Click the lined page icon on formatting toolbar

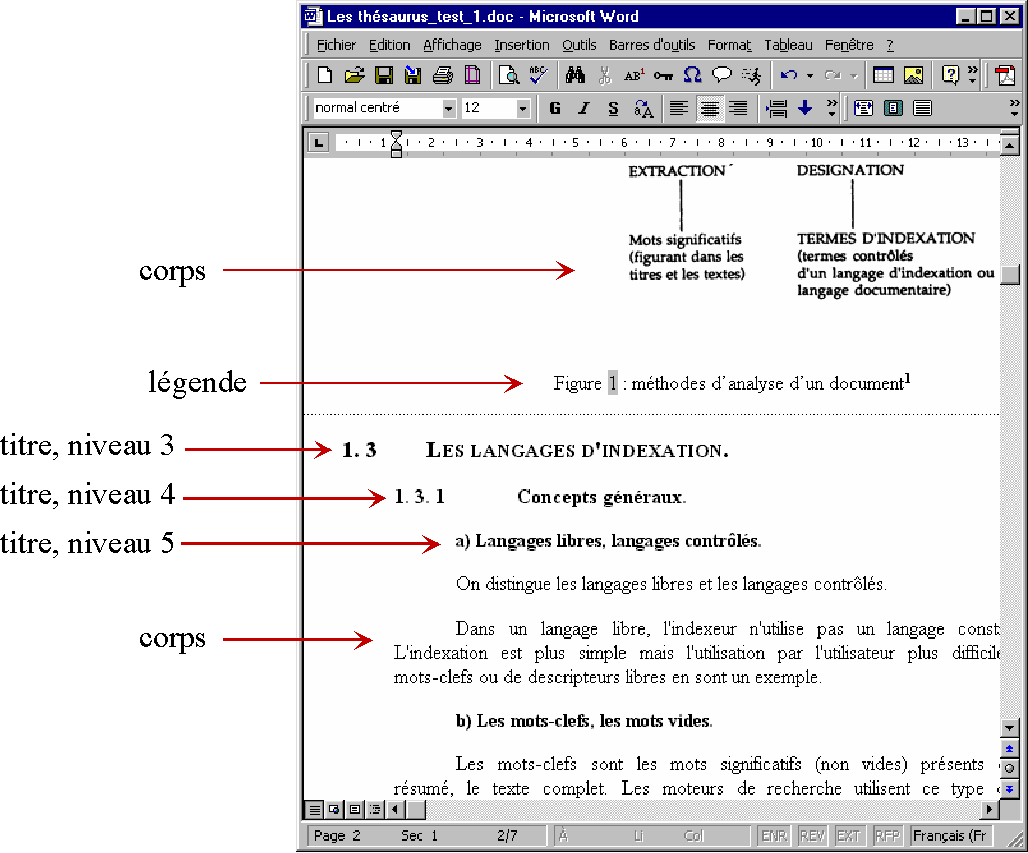coord(922,108)
